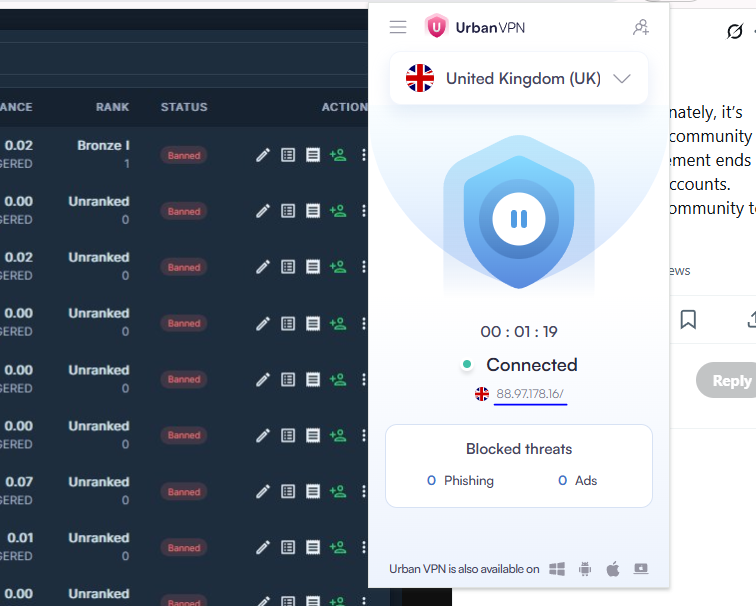Open the table view icon in 0.01 row
Image resolution: width=756 pixels, height=606 pixels.
coord(288,547)
